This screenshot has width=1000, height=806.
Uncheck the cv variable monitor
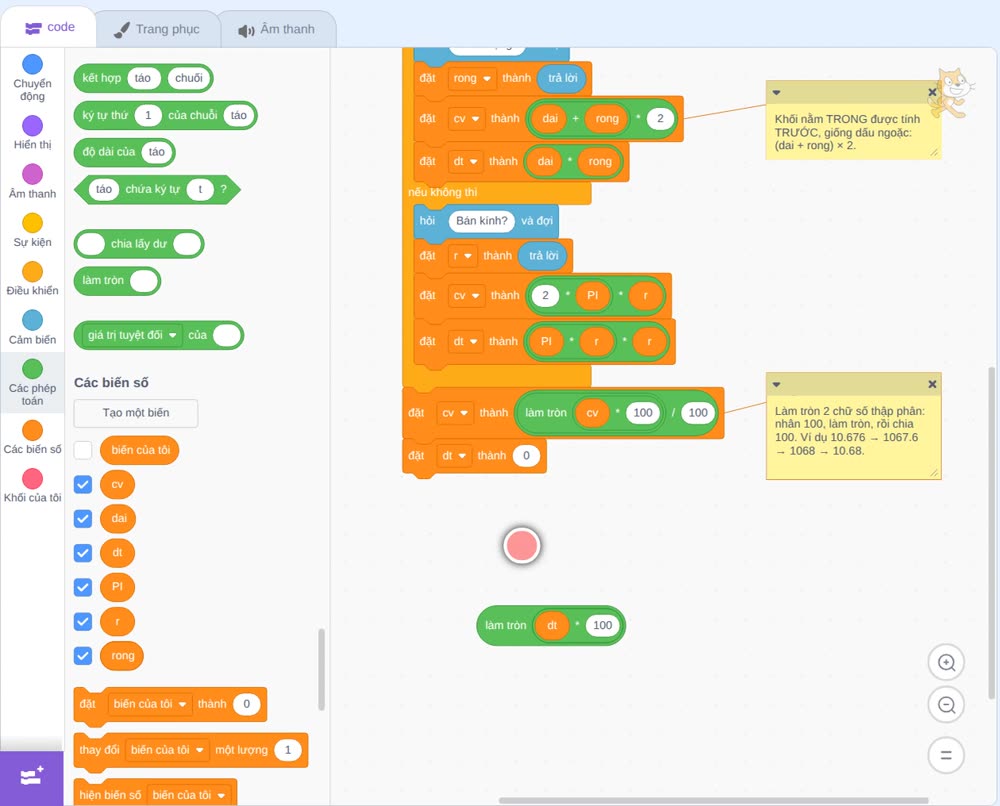(83, 485)
